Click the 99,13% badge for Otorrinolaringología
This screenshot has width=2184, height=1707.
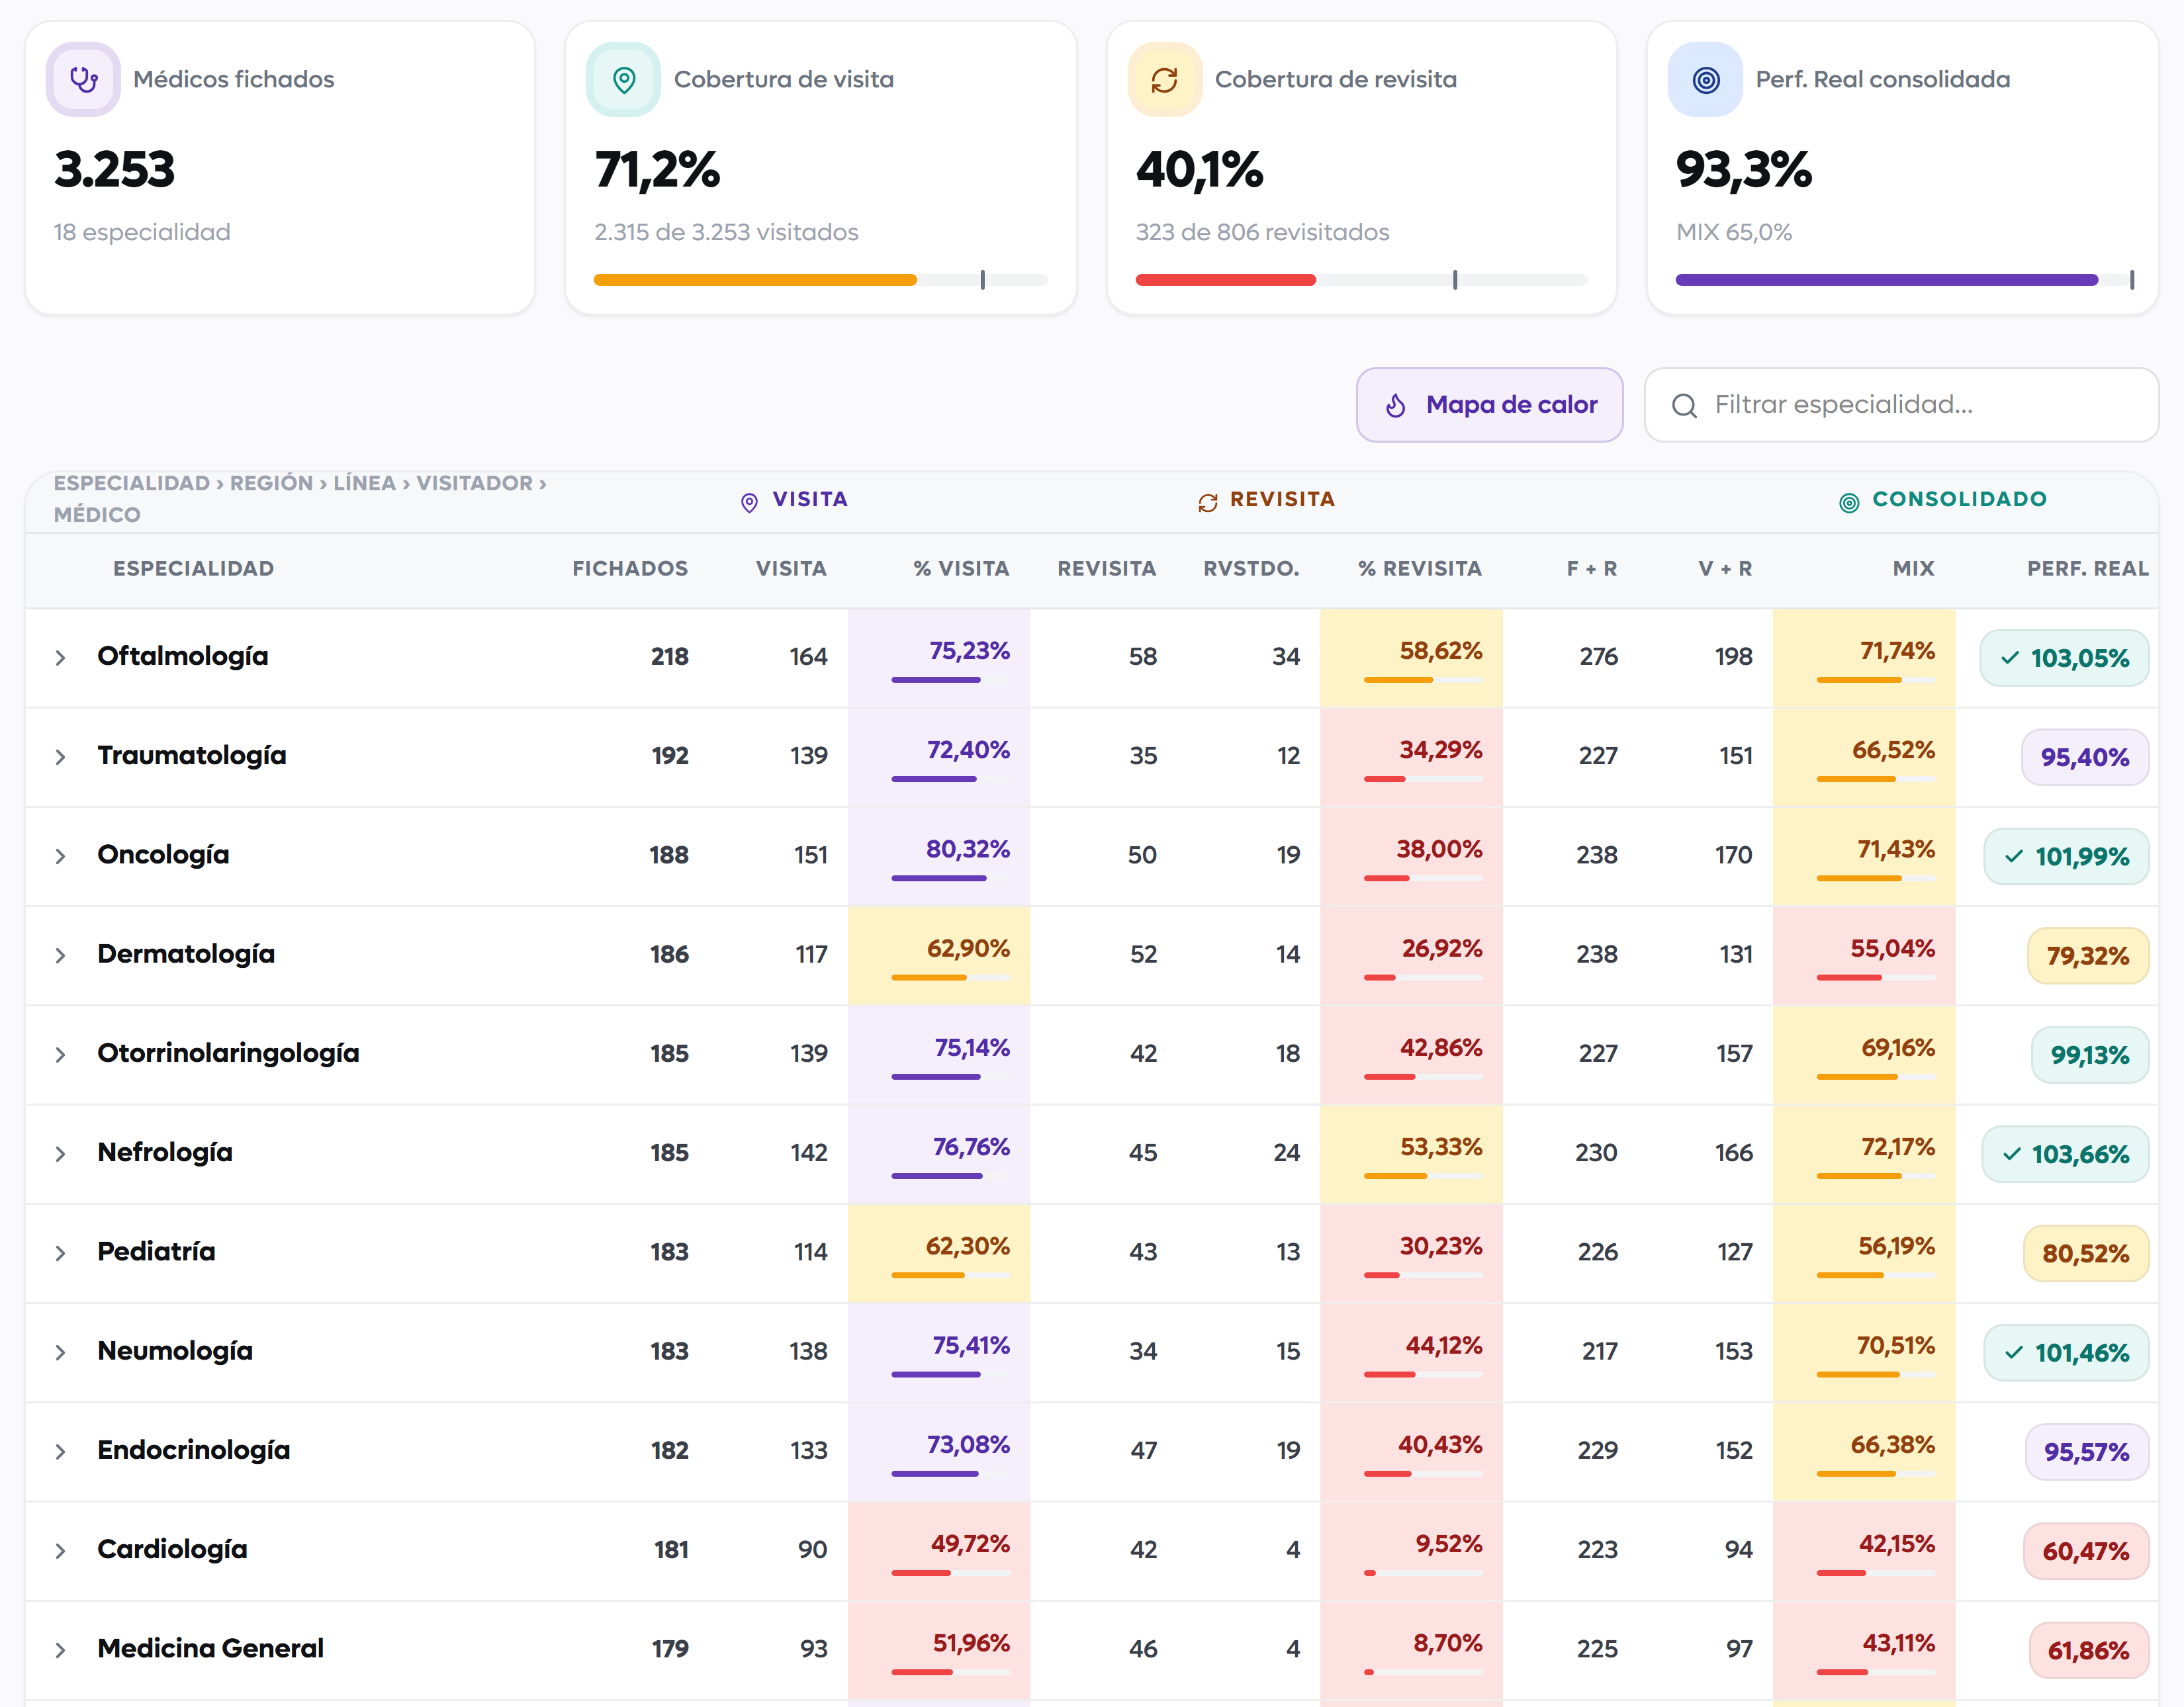[x=2090, y=1055]
